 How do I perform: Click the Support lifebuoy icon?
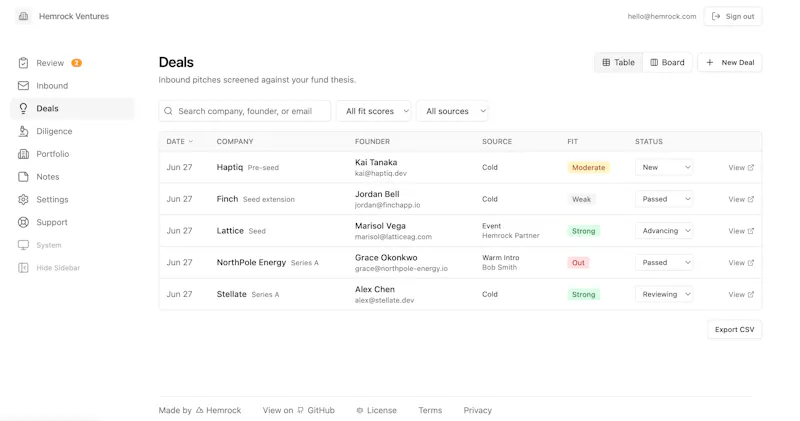23,222
